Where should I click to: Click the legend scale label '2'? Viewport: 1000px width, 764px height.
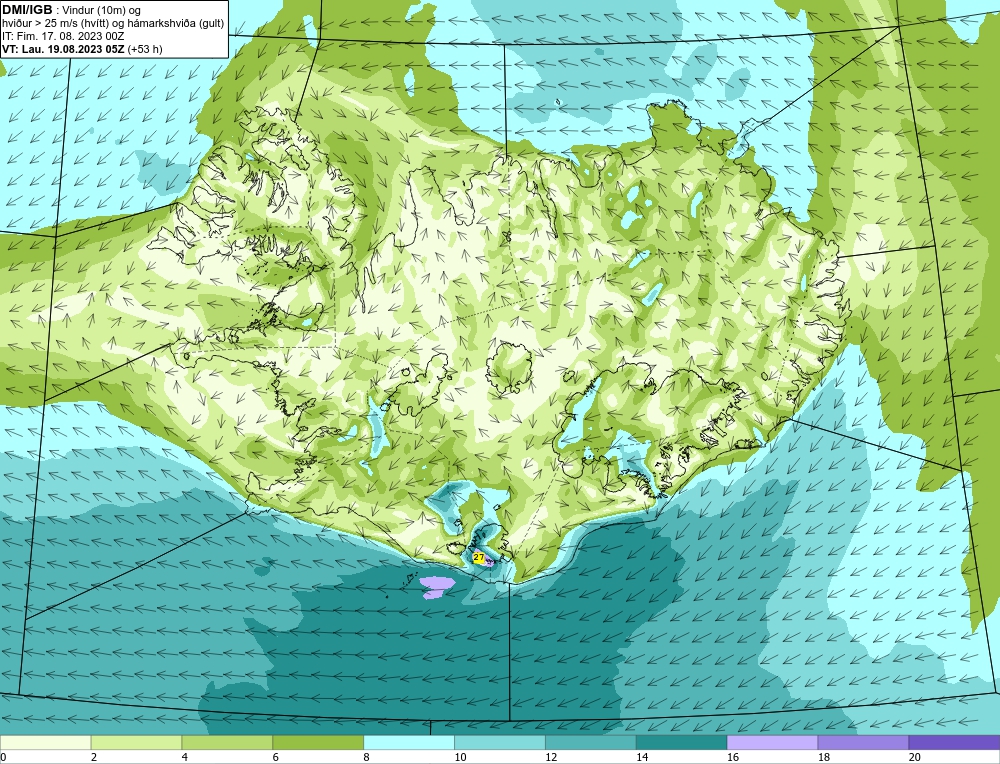pos(94,757)
